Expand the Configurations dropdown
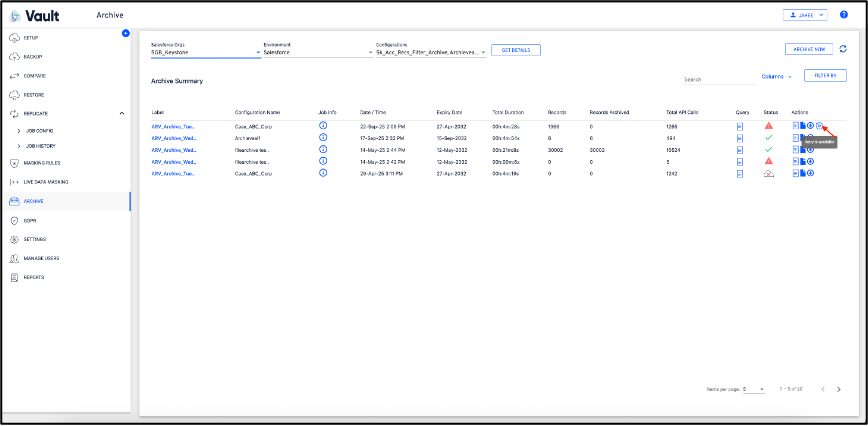The width and height of the screenshot is (868, 426). point(431,52)
